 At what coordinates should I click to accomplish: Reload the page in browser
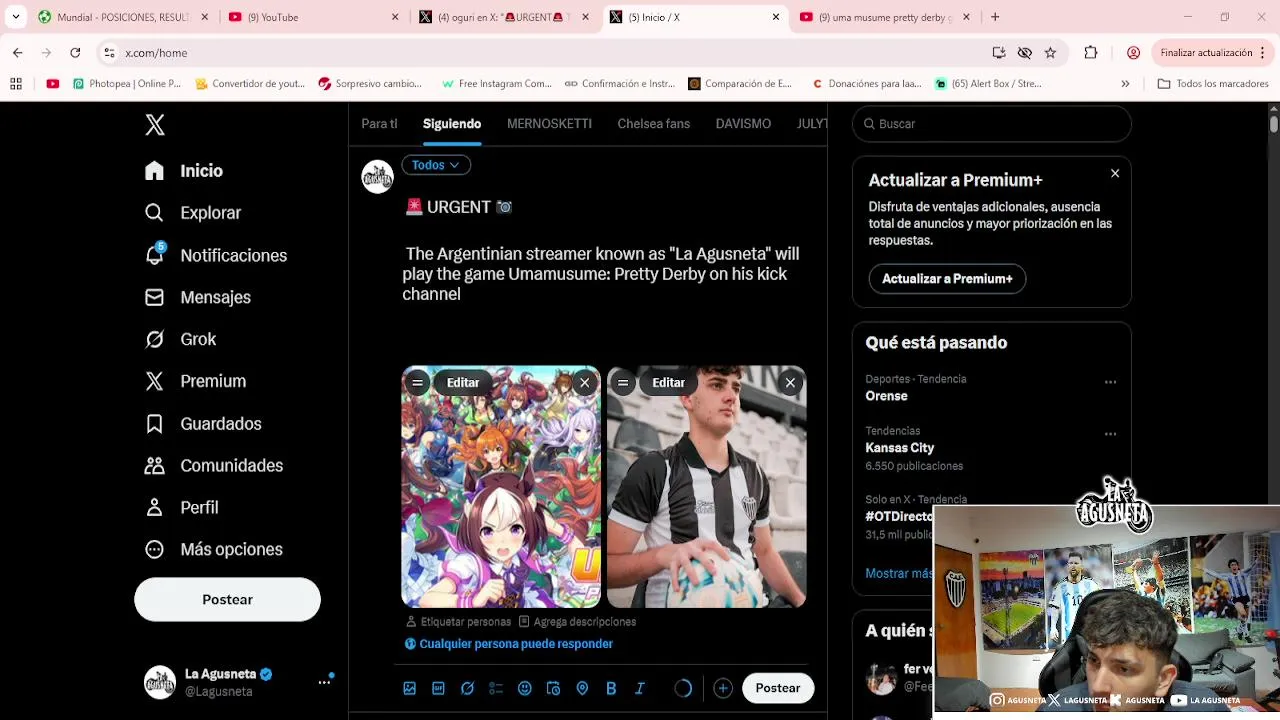click(x=75, y=53)
